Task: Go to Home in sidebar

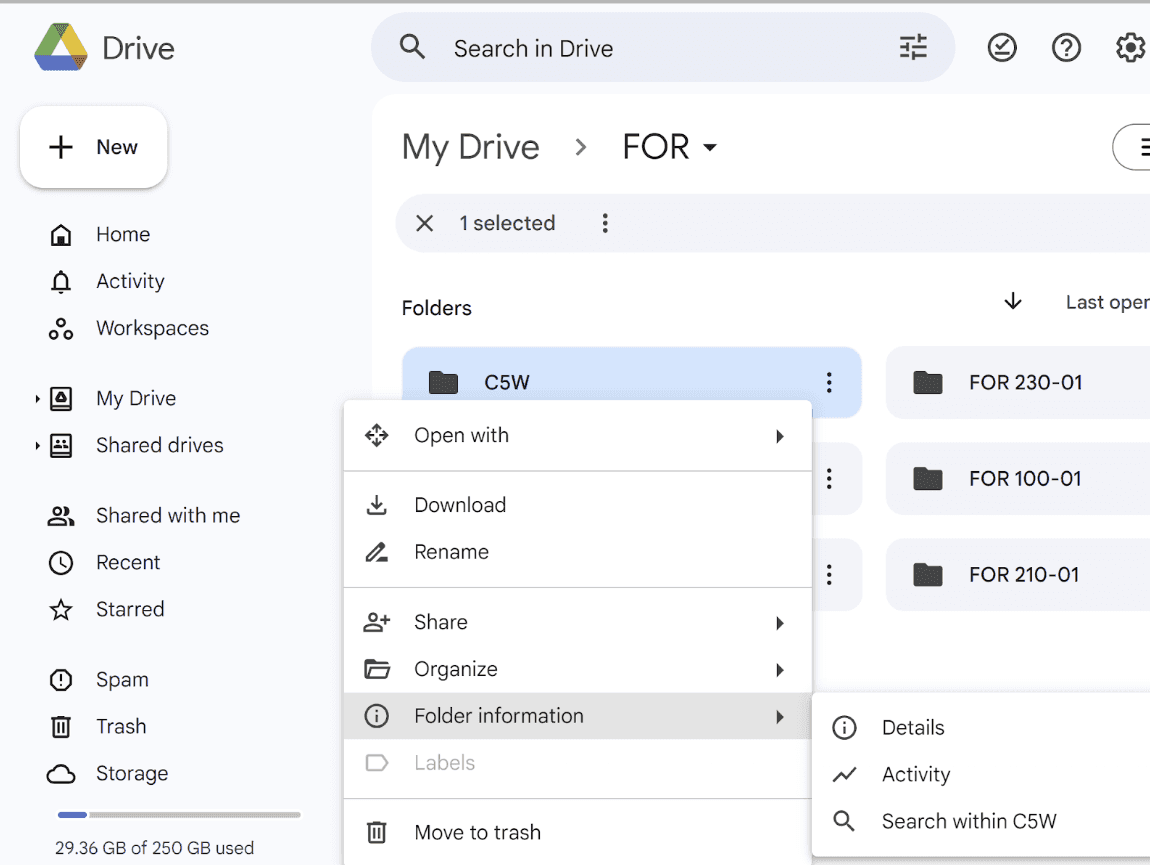Action: pyautogui.click(x=123, y=235)
